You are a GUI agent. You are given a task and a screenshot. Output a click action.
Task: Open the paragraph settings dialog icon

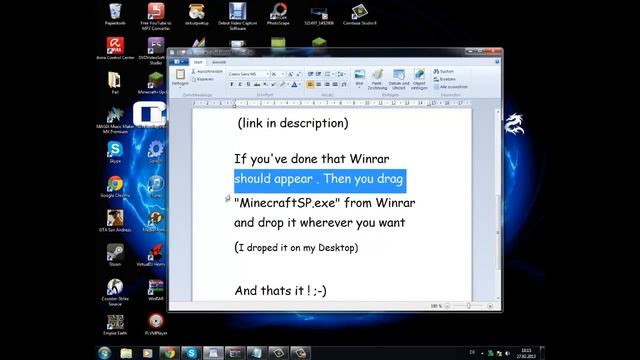click(x=344, y=84)
